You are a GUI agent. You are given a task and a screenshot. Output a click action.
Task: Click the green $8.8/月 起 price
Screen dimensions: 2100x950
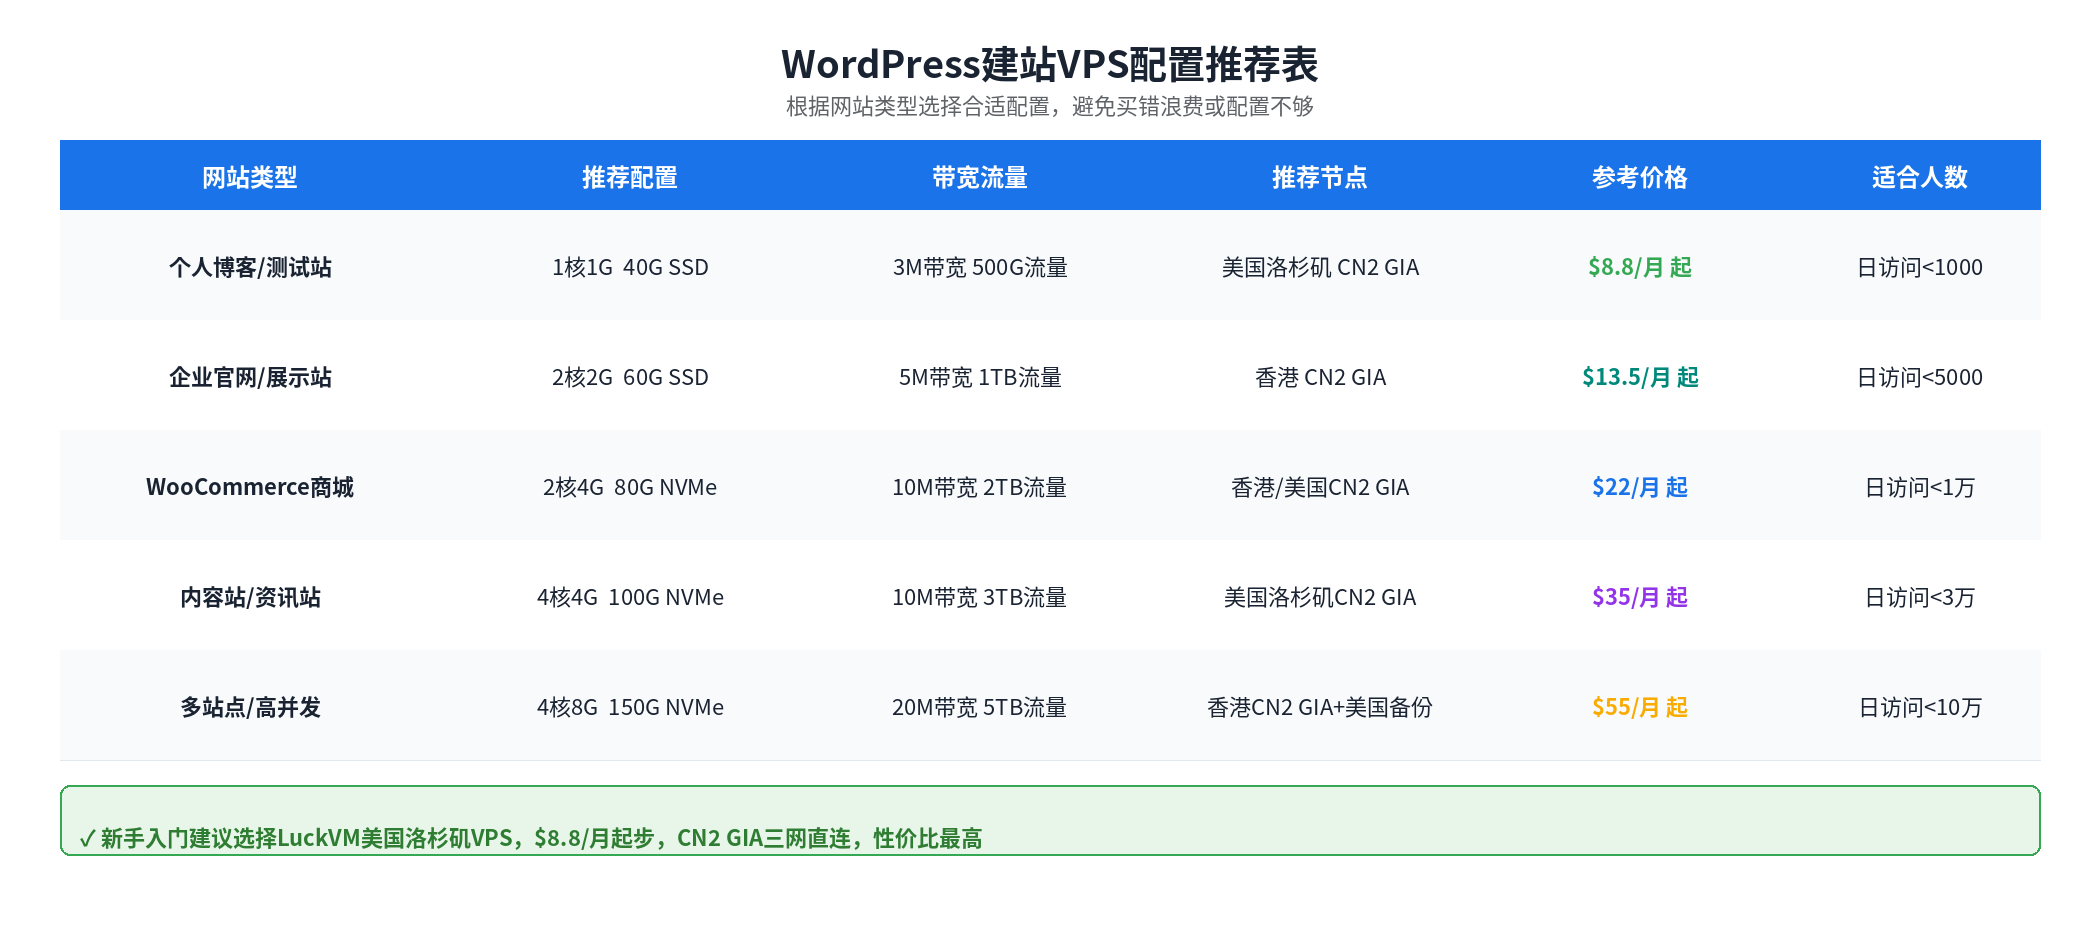(x=1640, y=267)
